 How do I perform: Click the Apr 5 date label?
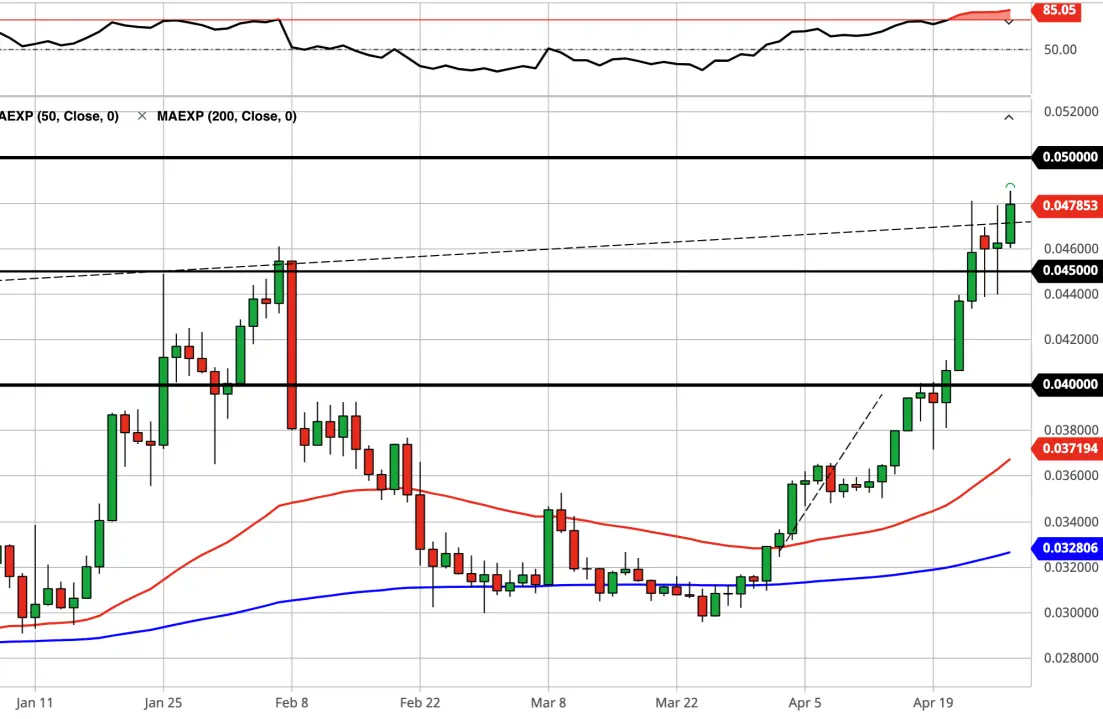point(805,703)
